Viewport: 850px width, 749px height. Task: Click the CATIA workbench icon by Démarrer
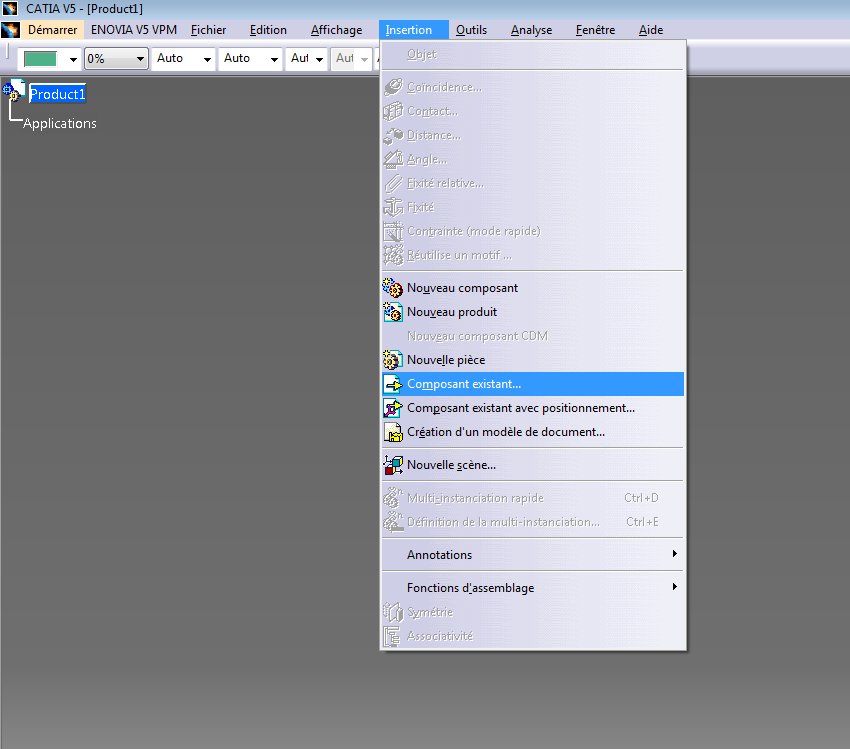pos(10,30)
